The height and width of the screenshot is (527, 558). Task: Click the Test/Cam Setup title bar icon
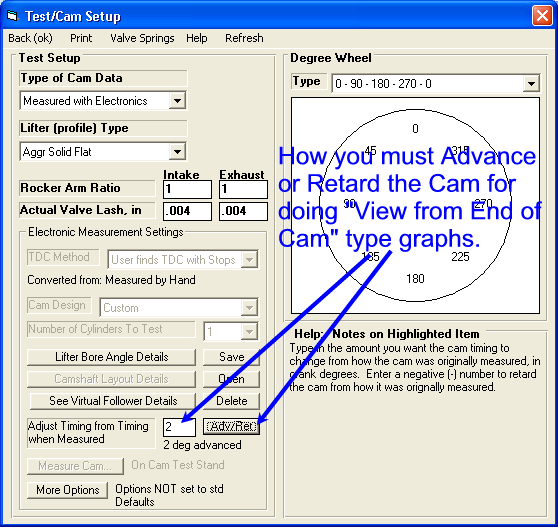tap(12, 16)
